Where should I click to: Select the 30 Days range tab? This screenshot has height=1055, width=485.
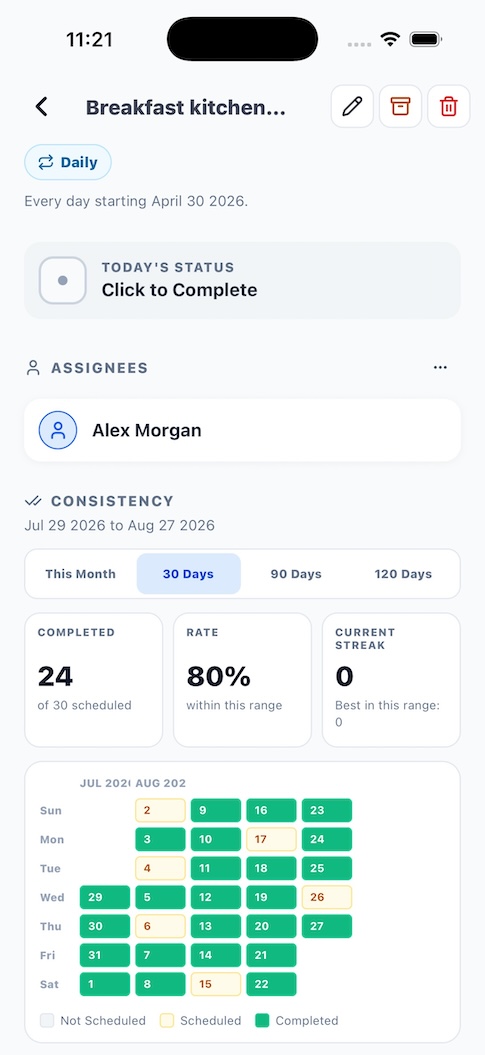(188, 574)
